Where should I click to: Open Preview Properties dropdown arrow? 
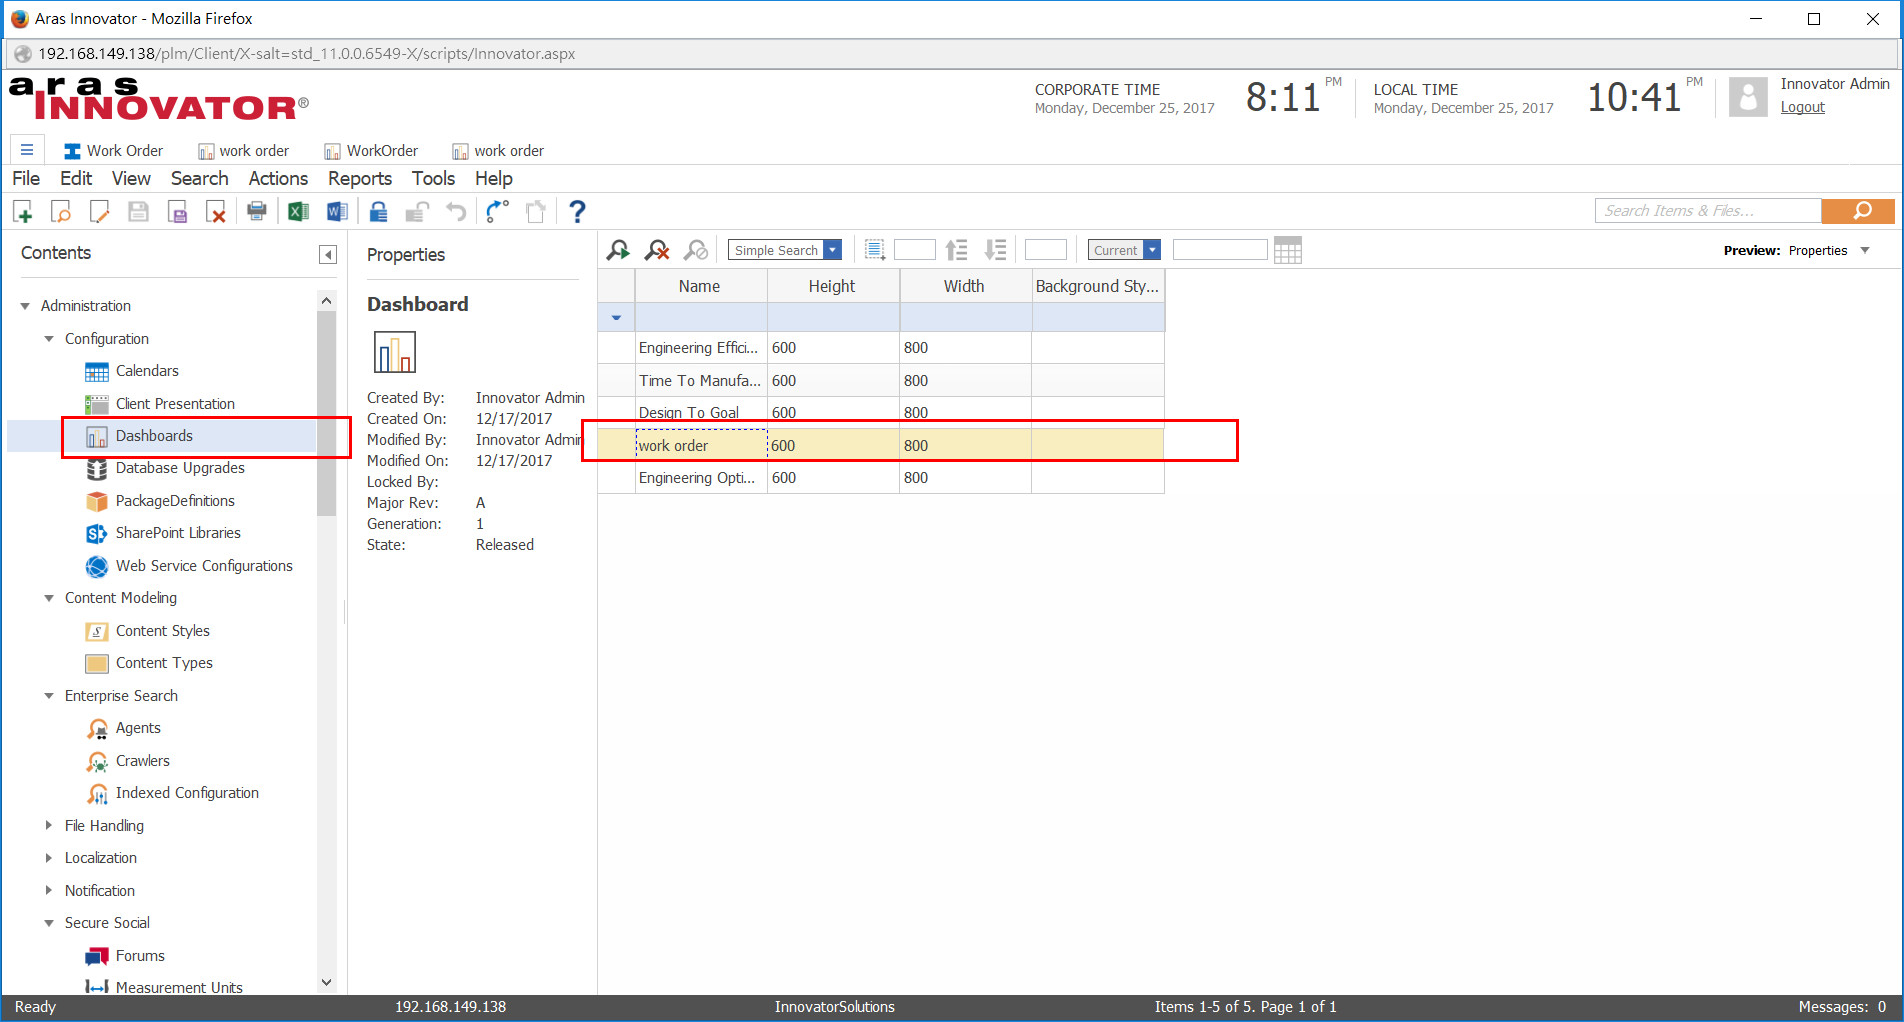[1865, 250]
